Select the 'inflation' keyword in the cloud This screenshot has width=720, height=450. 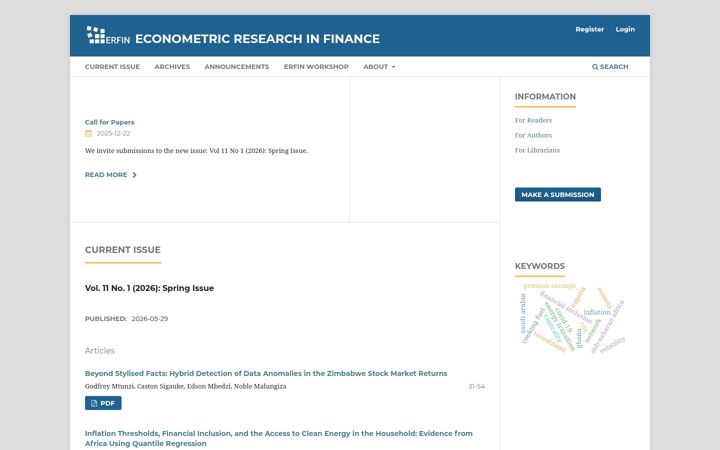[597, 312]
